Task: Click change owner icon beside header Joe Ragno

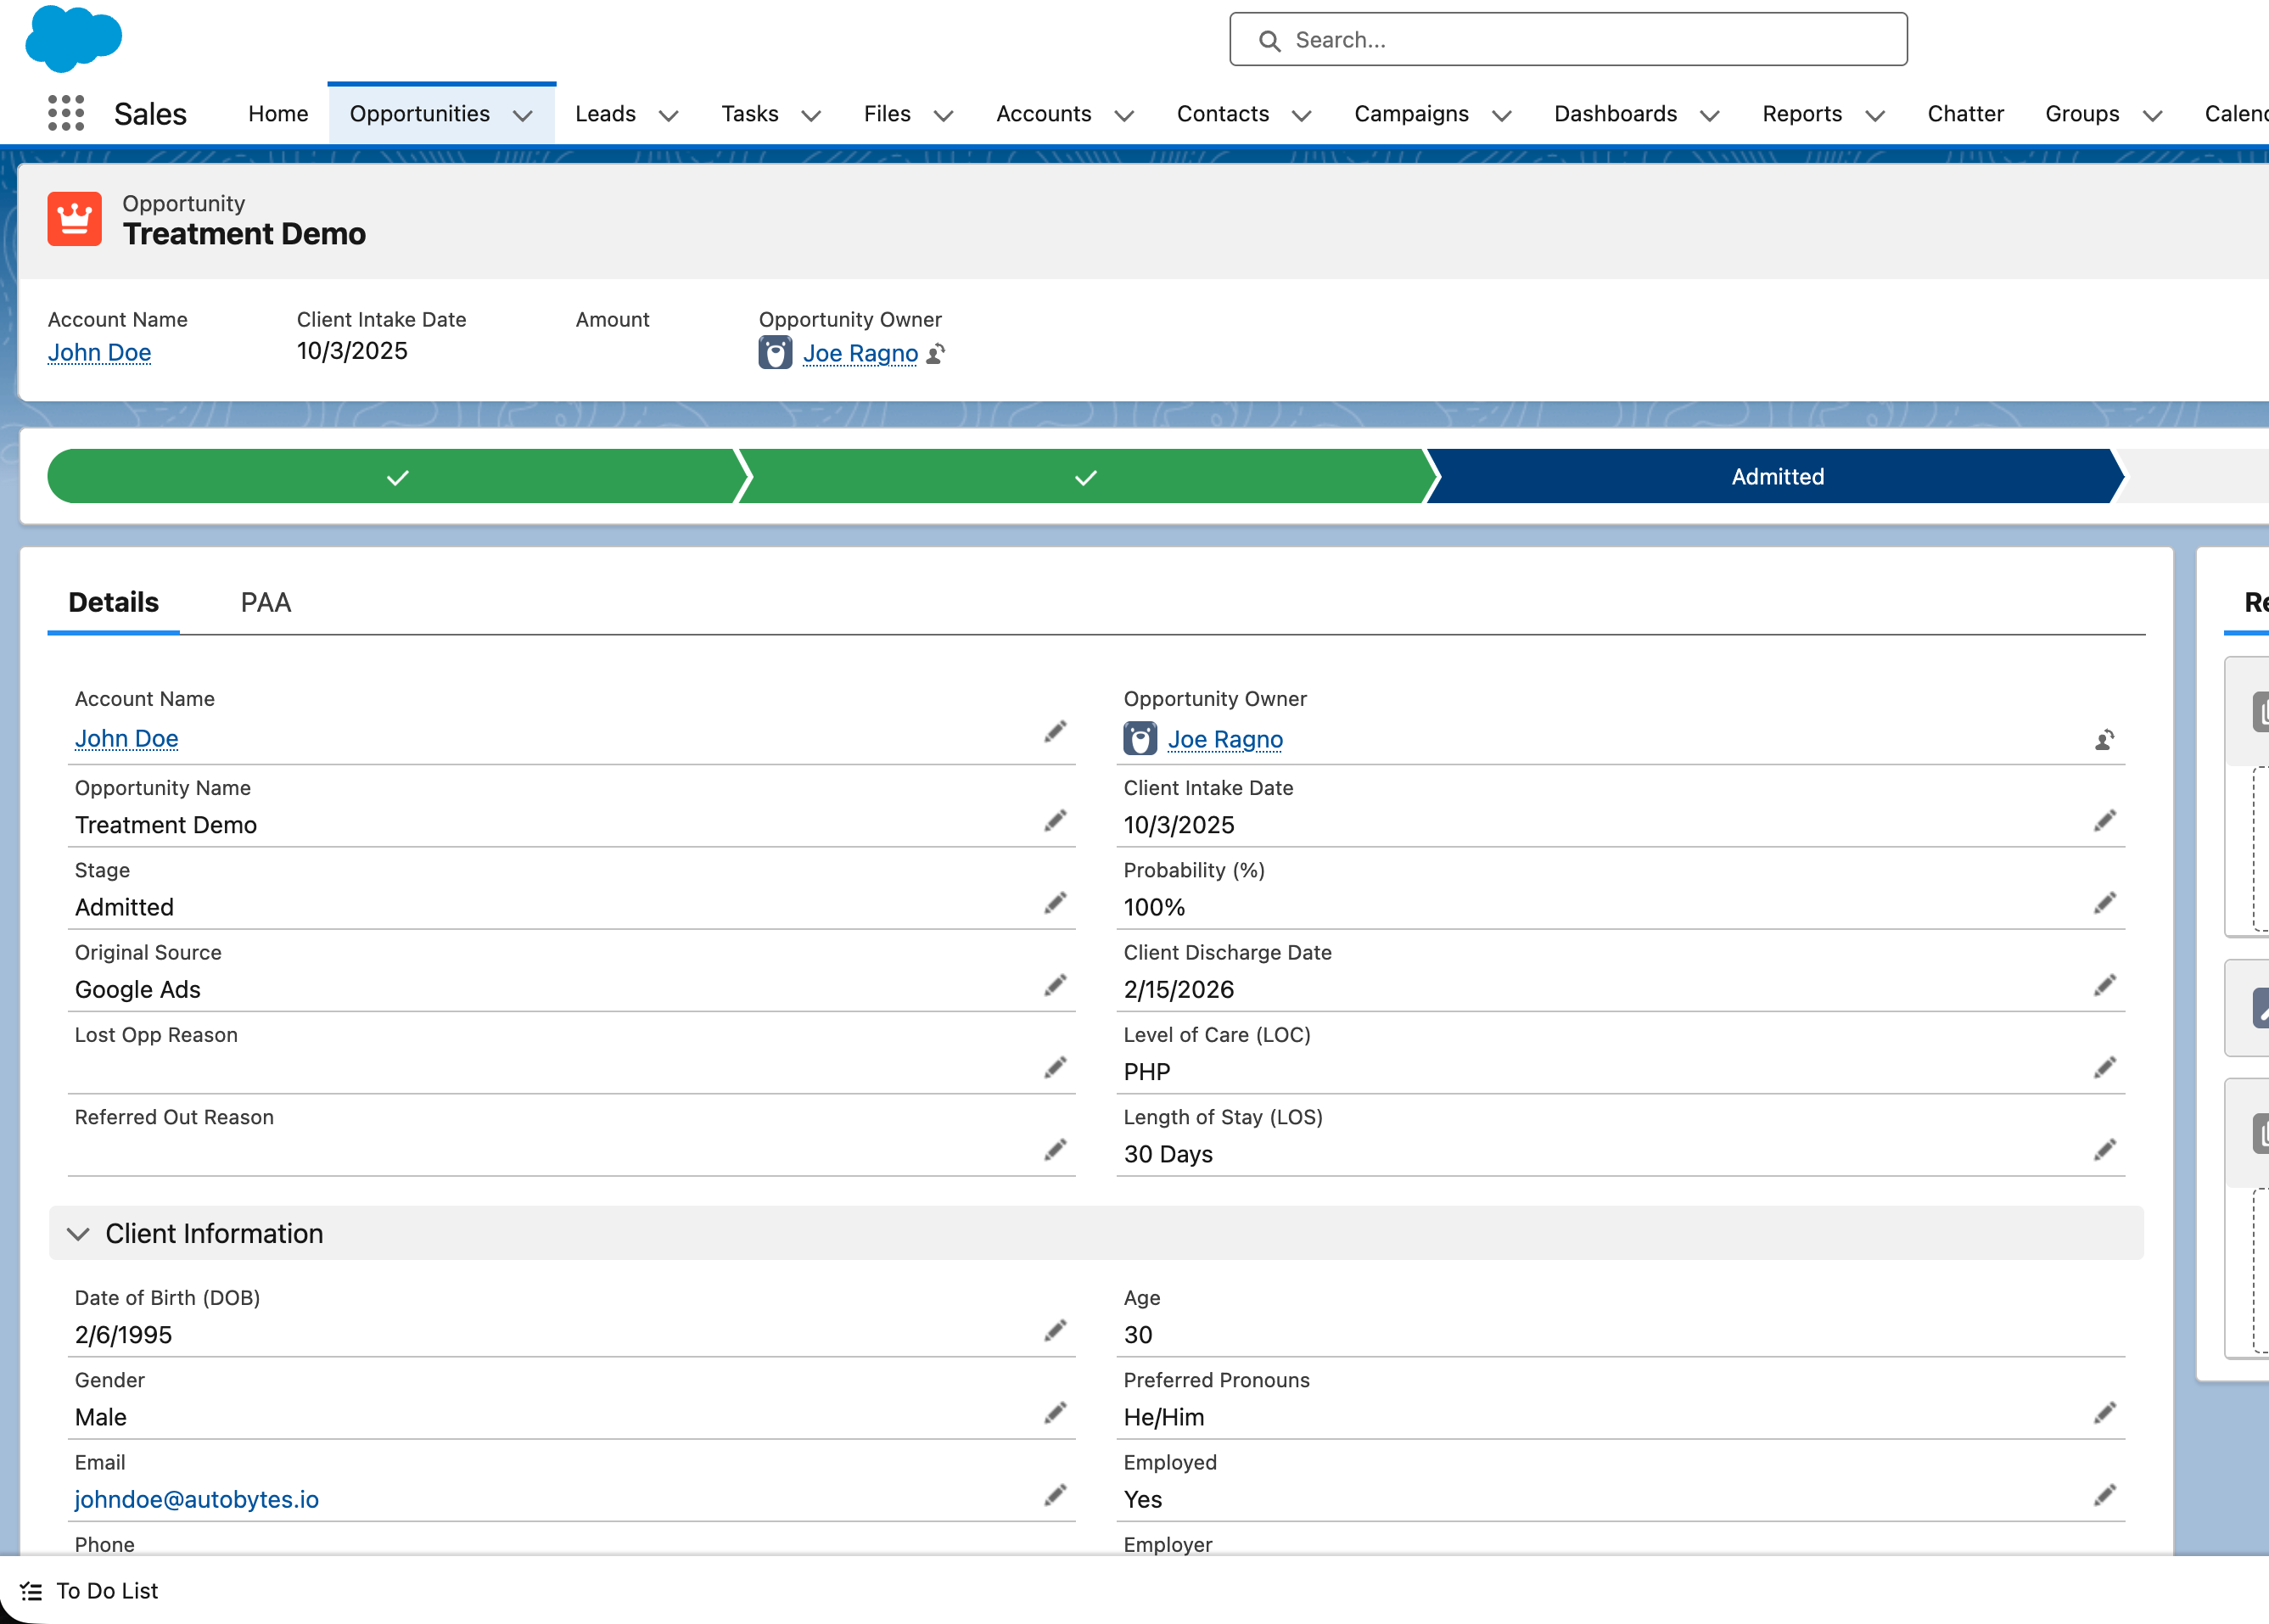Action: 936,354
